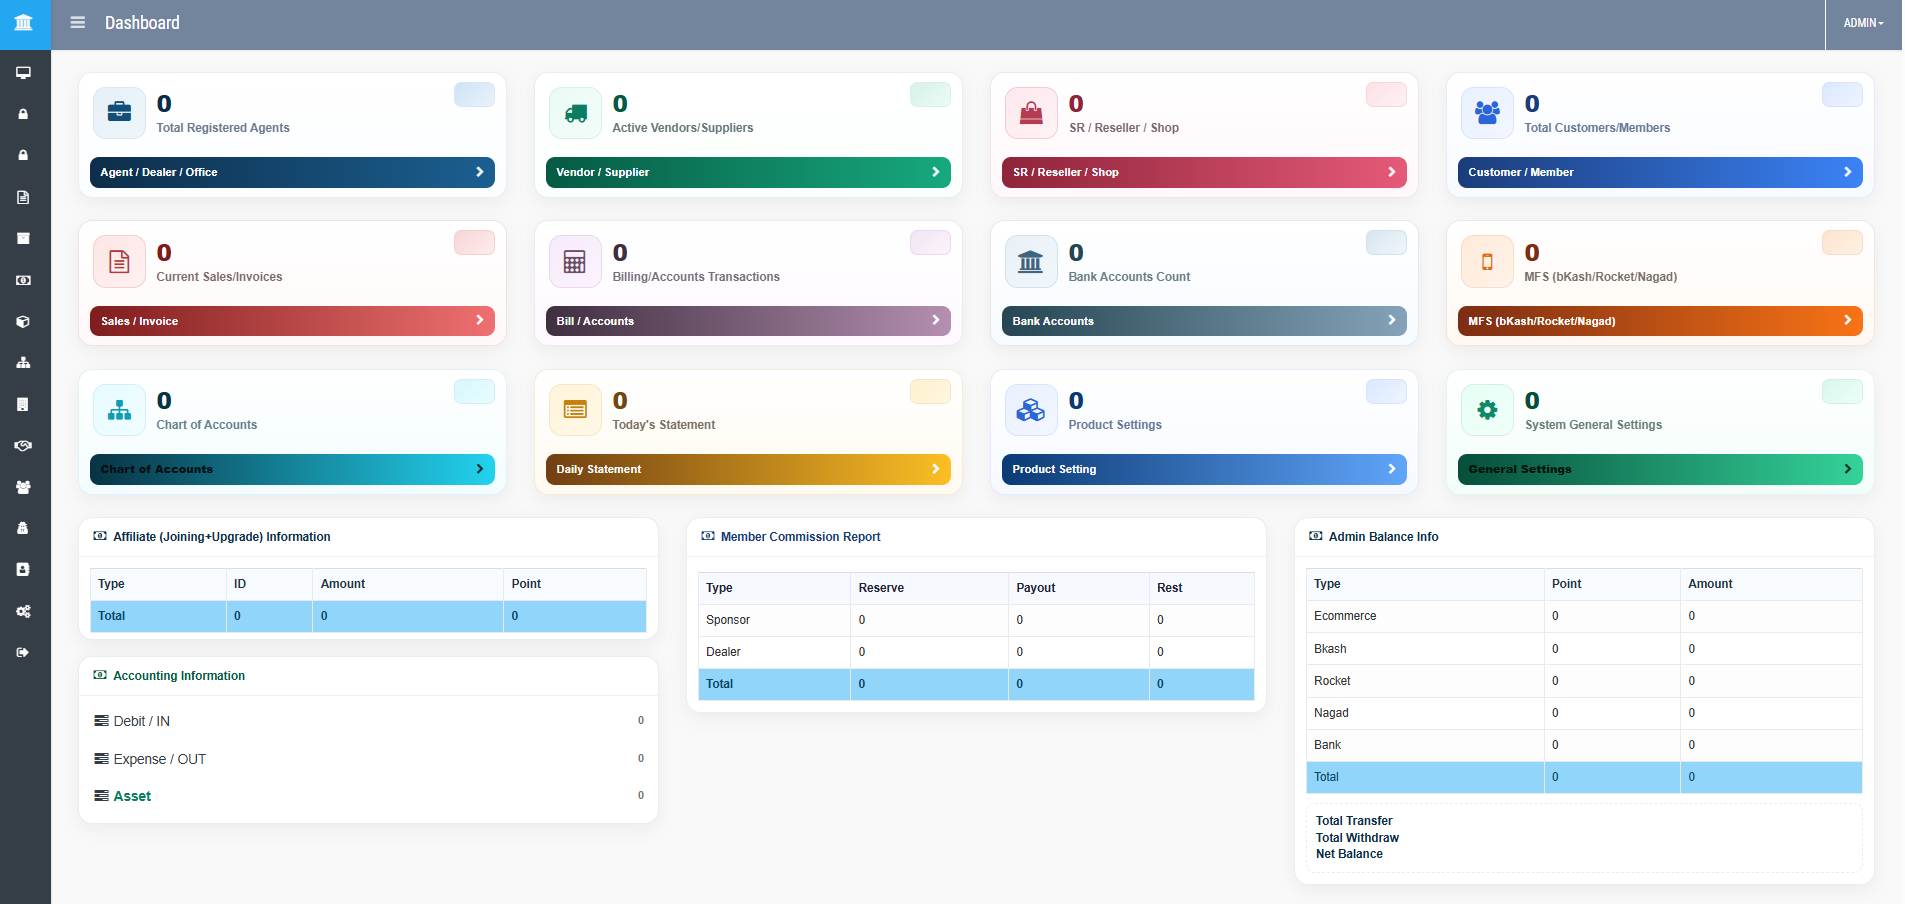Screen dimensions: 1905x904
Task: Click the truck icon on the Active Vendors/Suppliers card
Action: point(575,113)
